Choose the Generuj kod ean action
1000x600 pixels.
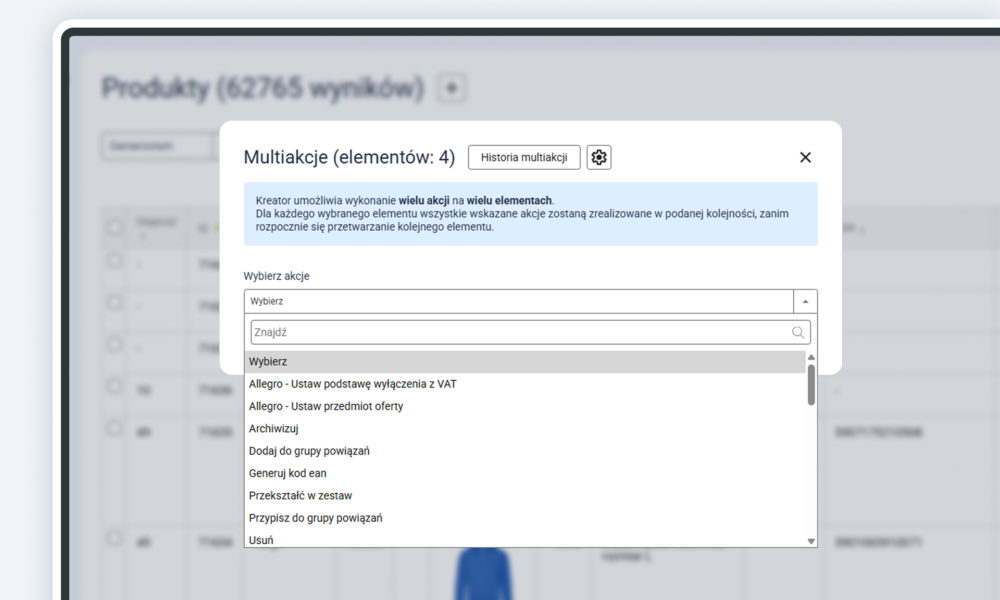(287, 473)
